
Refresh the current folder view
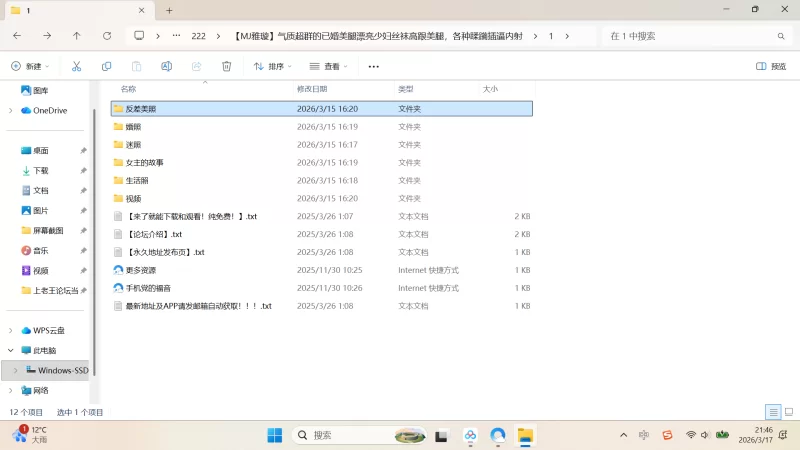(x=107, y=36)
